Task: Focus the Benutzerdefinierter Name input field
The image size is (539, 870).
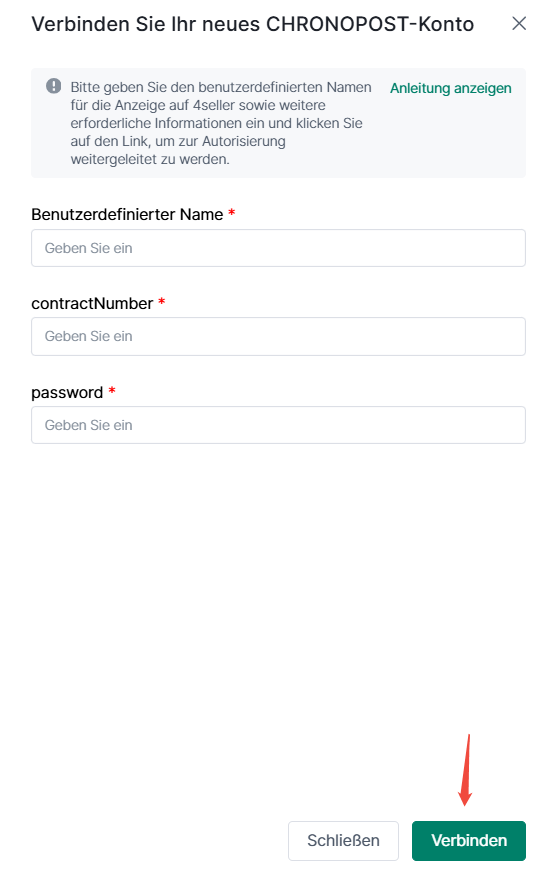Action: coord(278,248)
